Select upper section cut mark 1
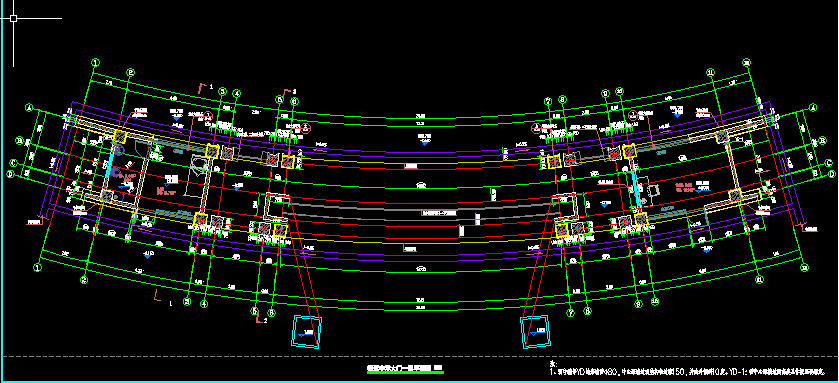 [x=205, y=88]
